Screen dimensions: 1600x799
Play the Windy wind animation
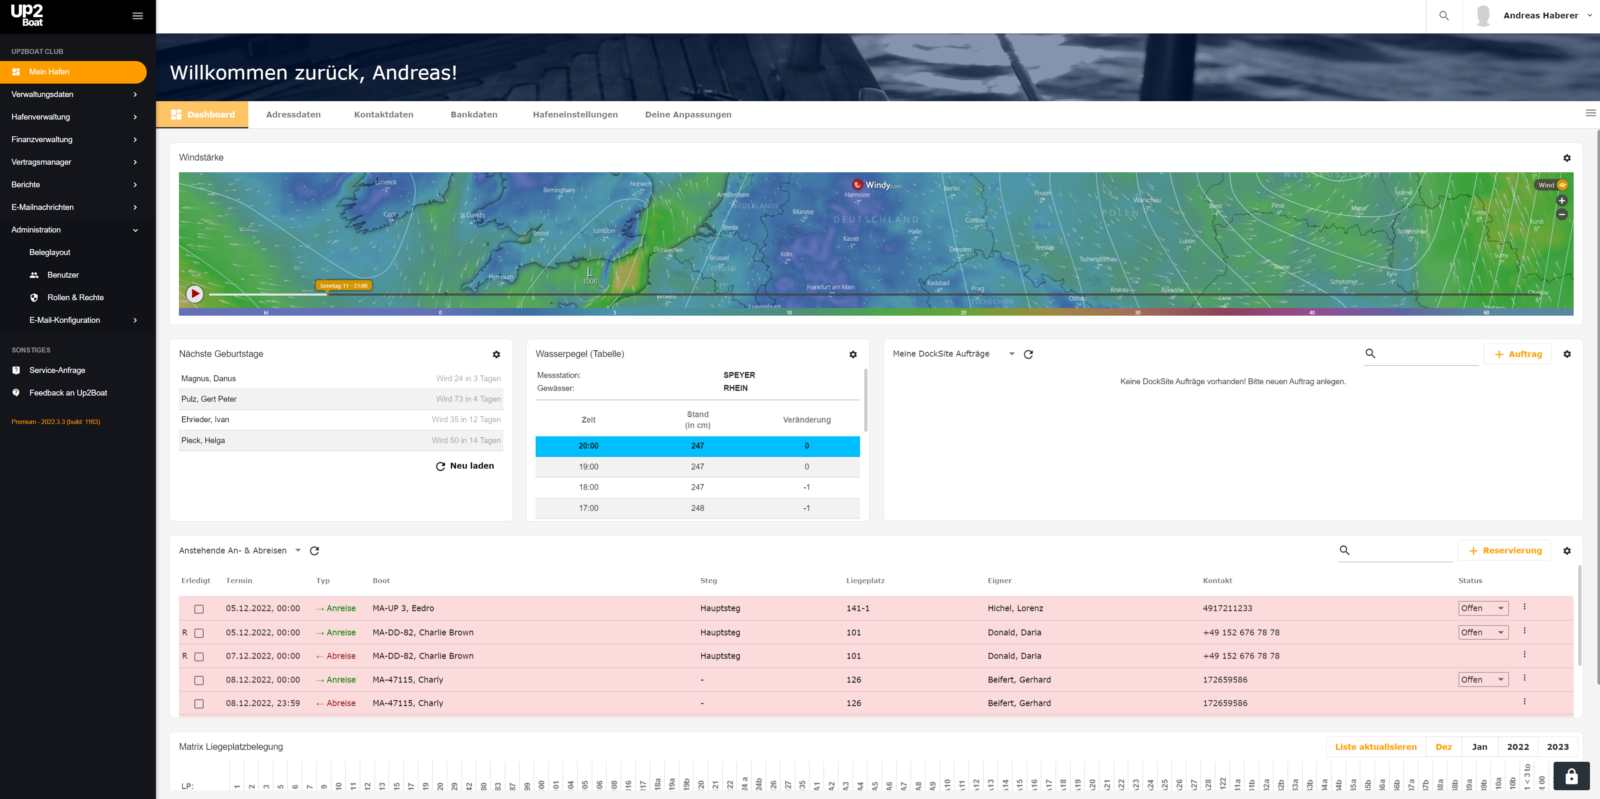195,294
